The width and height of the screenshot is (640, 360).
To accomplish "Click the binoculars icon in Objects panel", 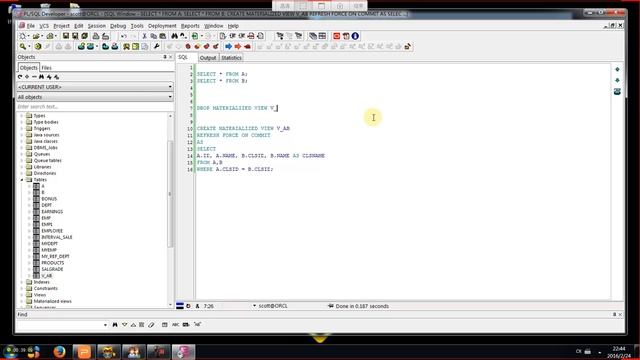I will click(x=41, y=77).
